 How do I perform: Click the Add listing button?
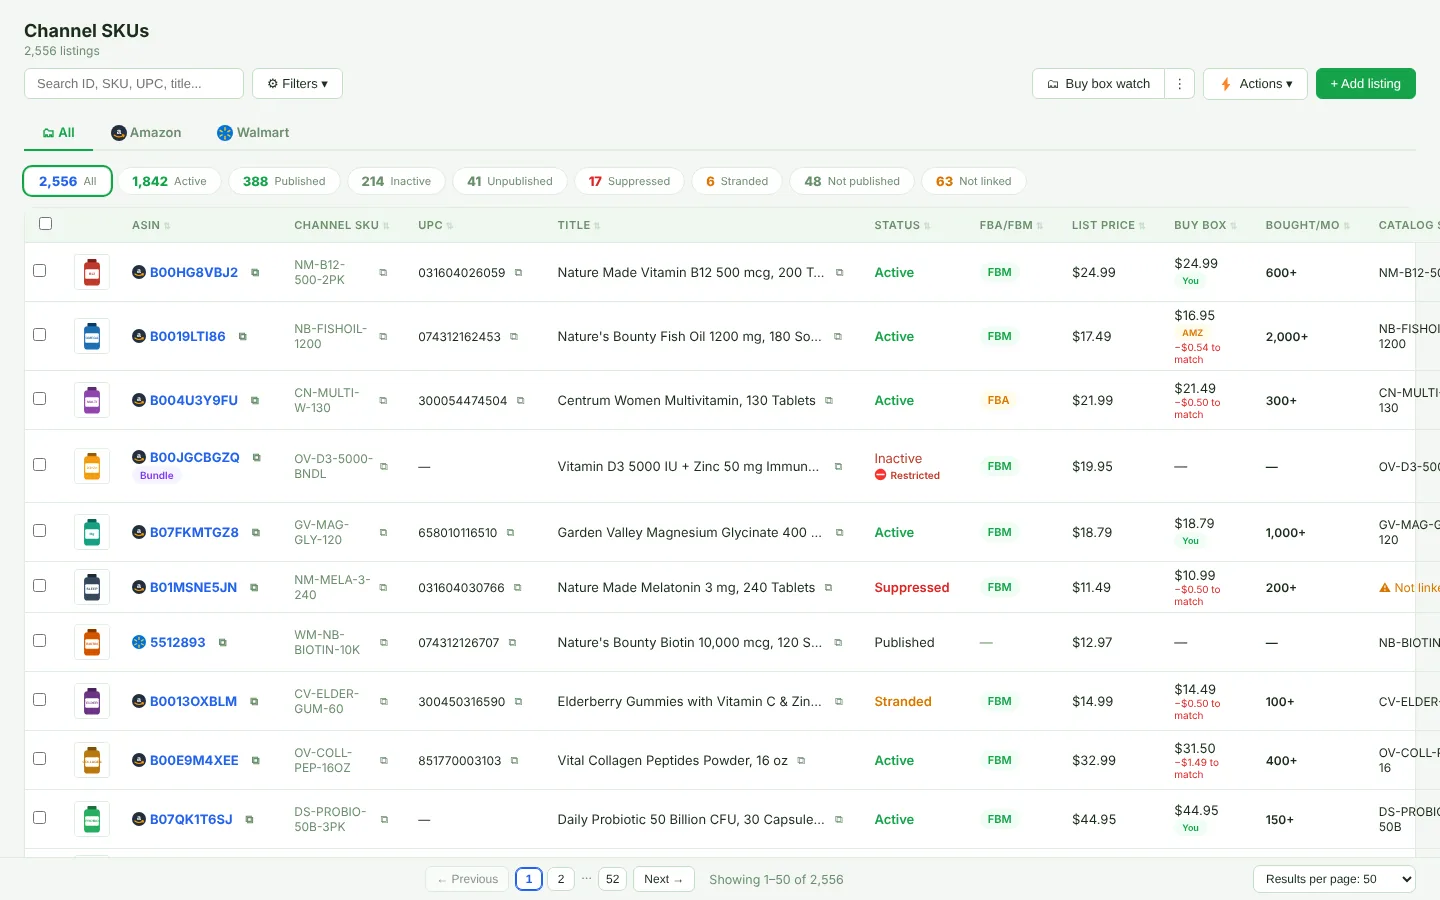click(x=1366, y=84)
